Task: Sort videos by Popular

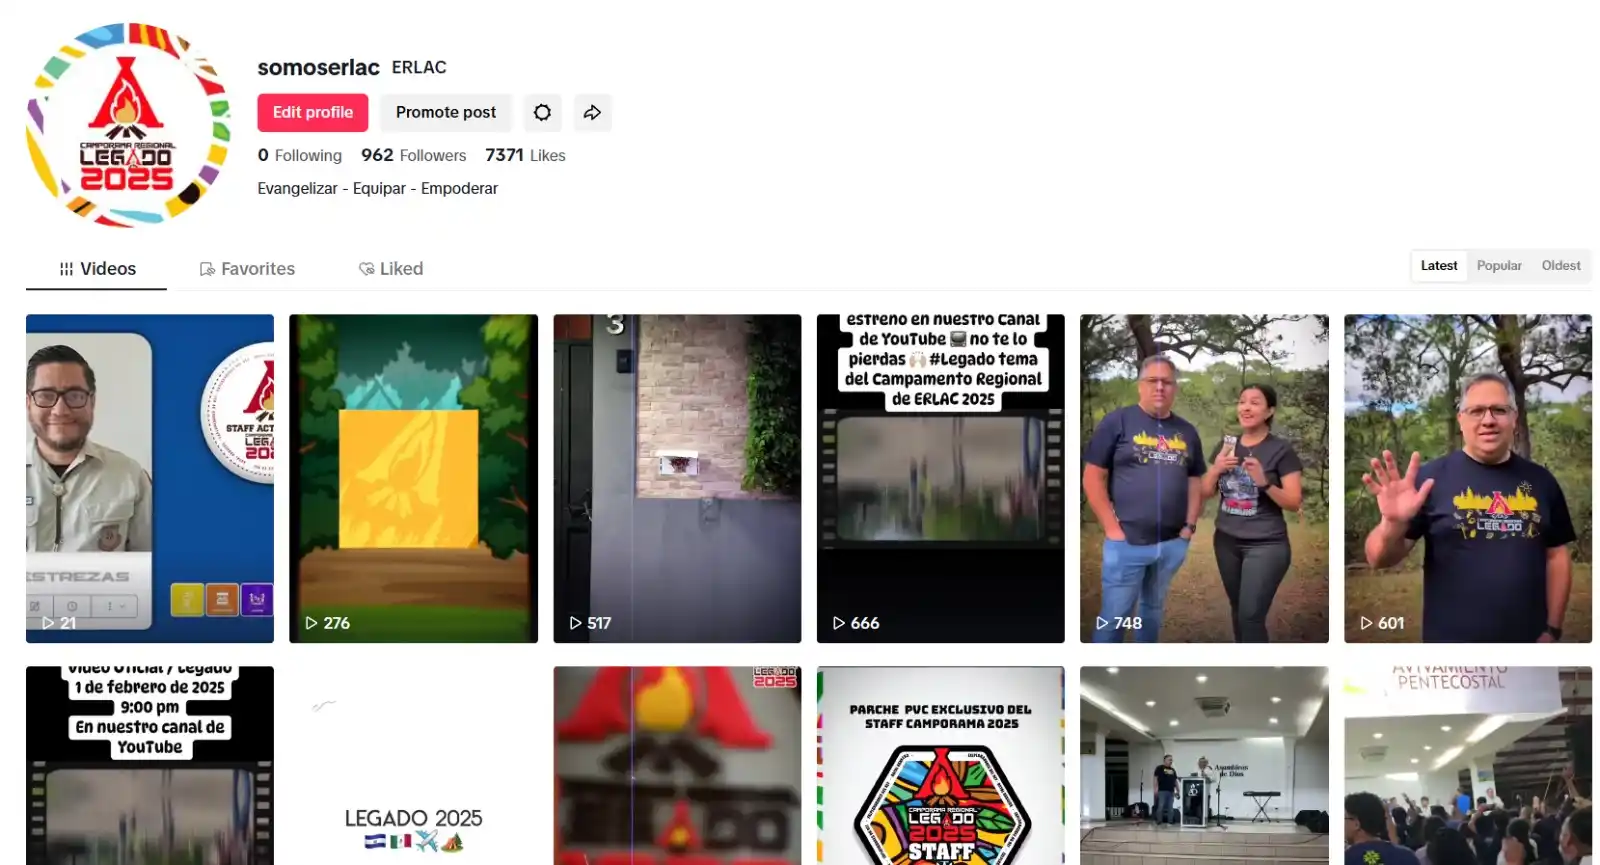Action: tap(1499, 266)
